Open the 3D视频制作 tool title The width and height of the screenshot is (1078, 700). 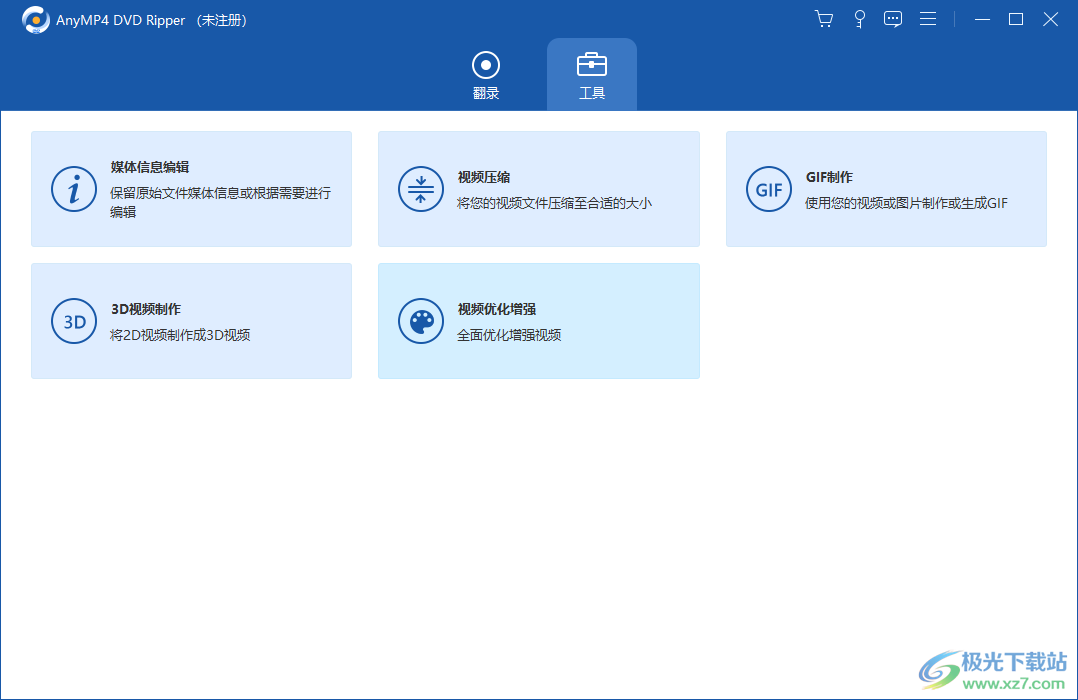(146, 309)
